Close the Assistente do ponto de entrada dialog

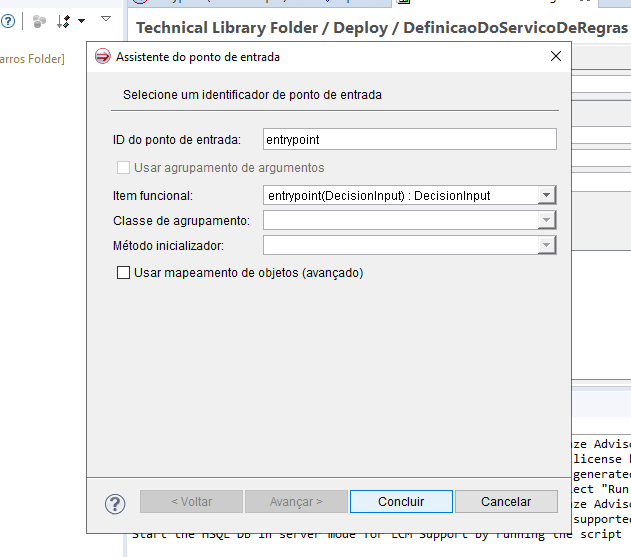pyautogui.click(x=556, y=56)
